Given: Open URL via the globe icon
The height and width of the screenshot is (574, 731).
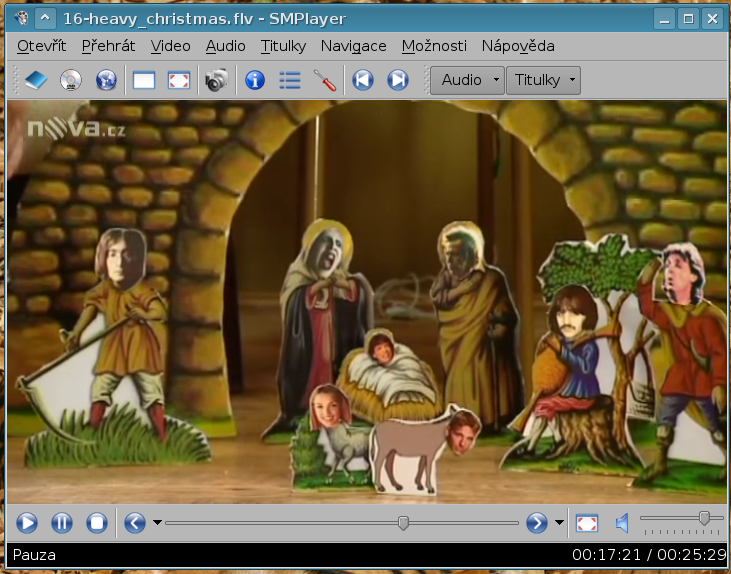Looking at the screenshot, I should pos(106,80).
